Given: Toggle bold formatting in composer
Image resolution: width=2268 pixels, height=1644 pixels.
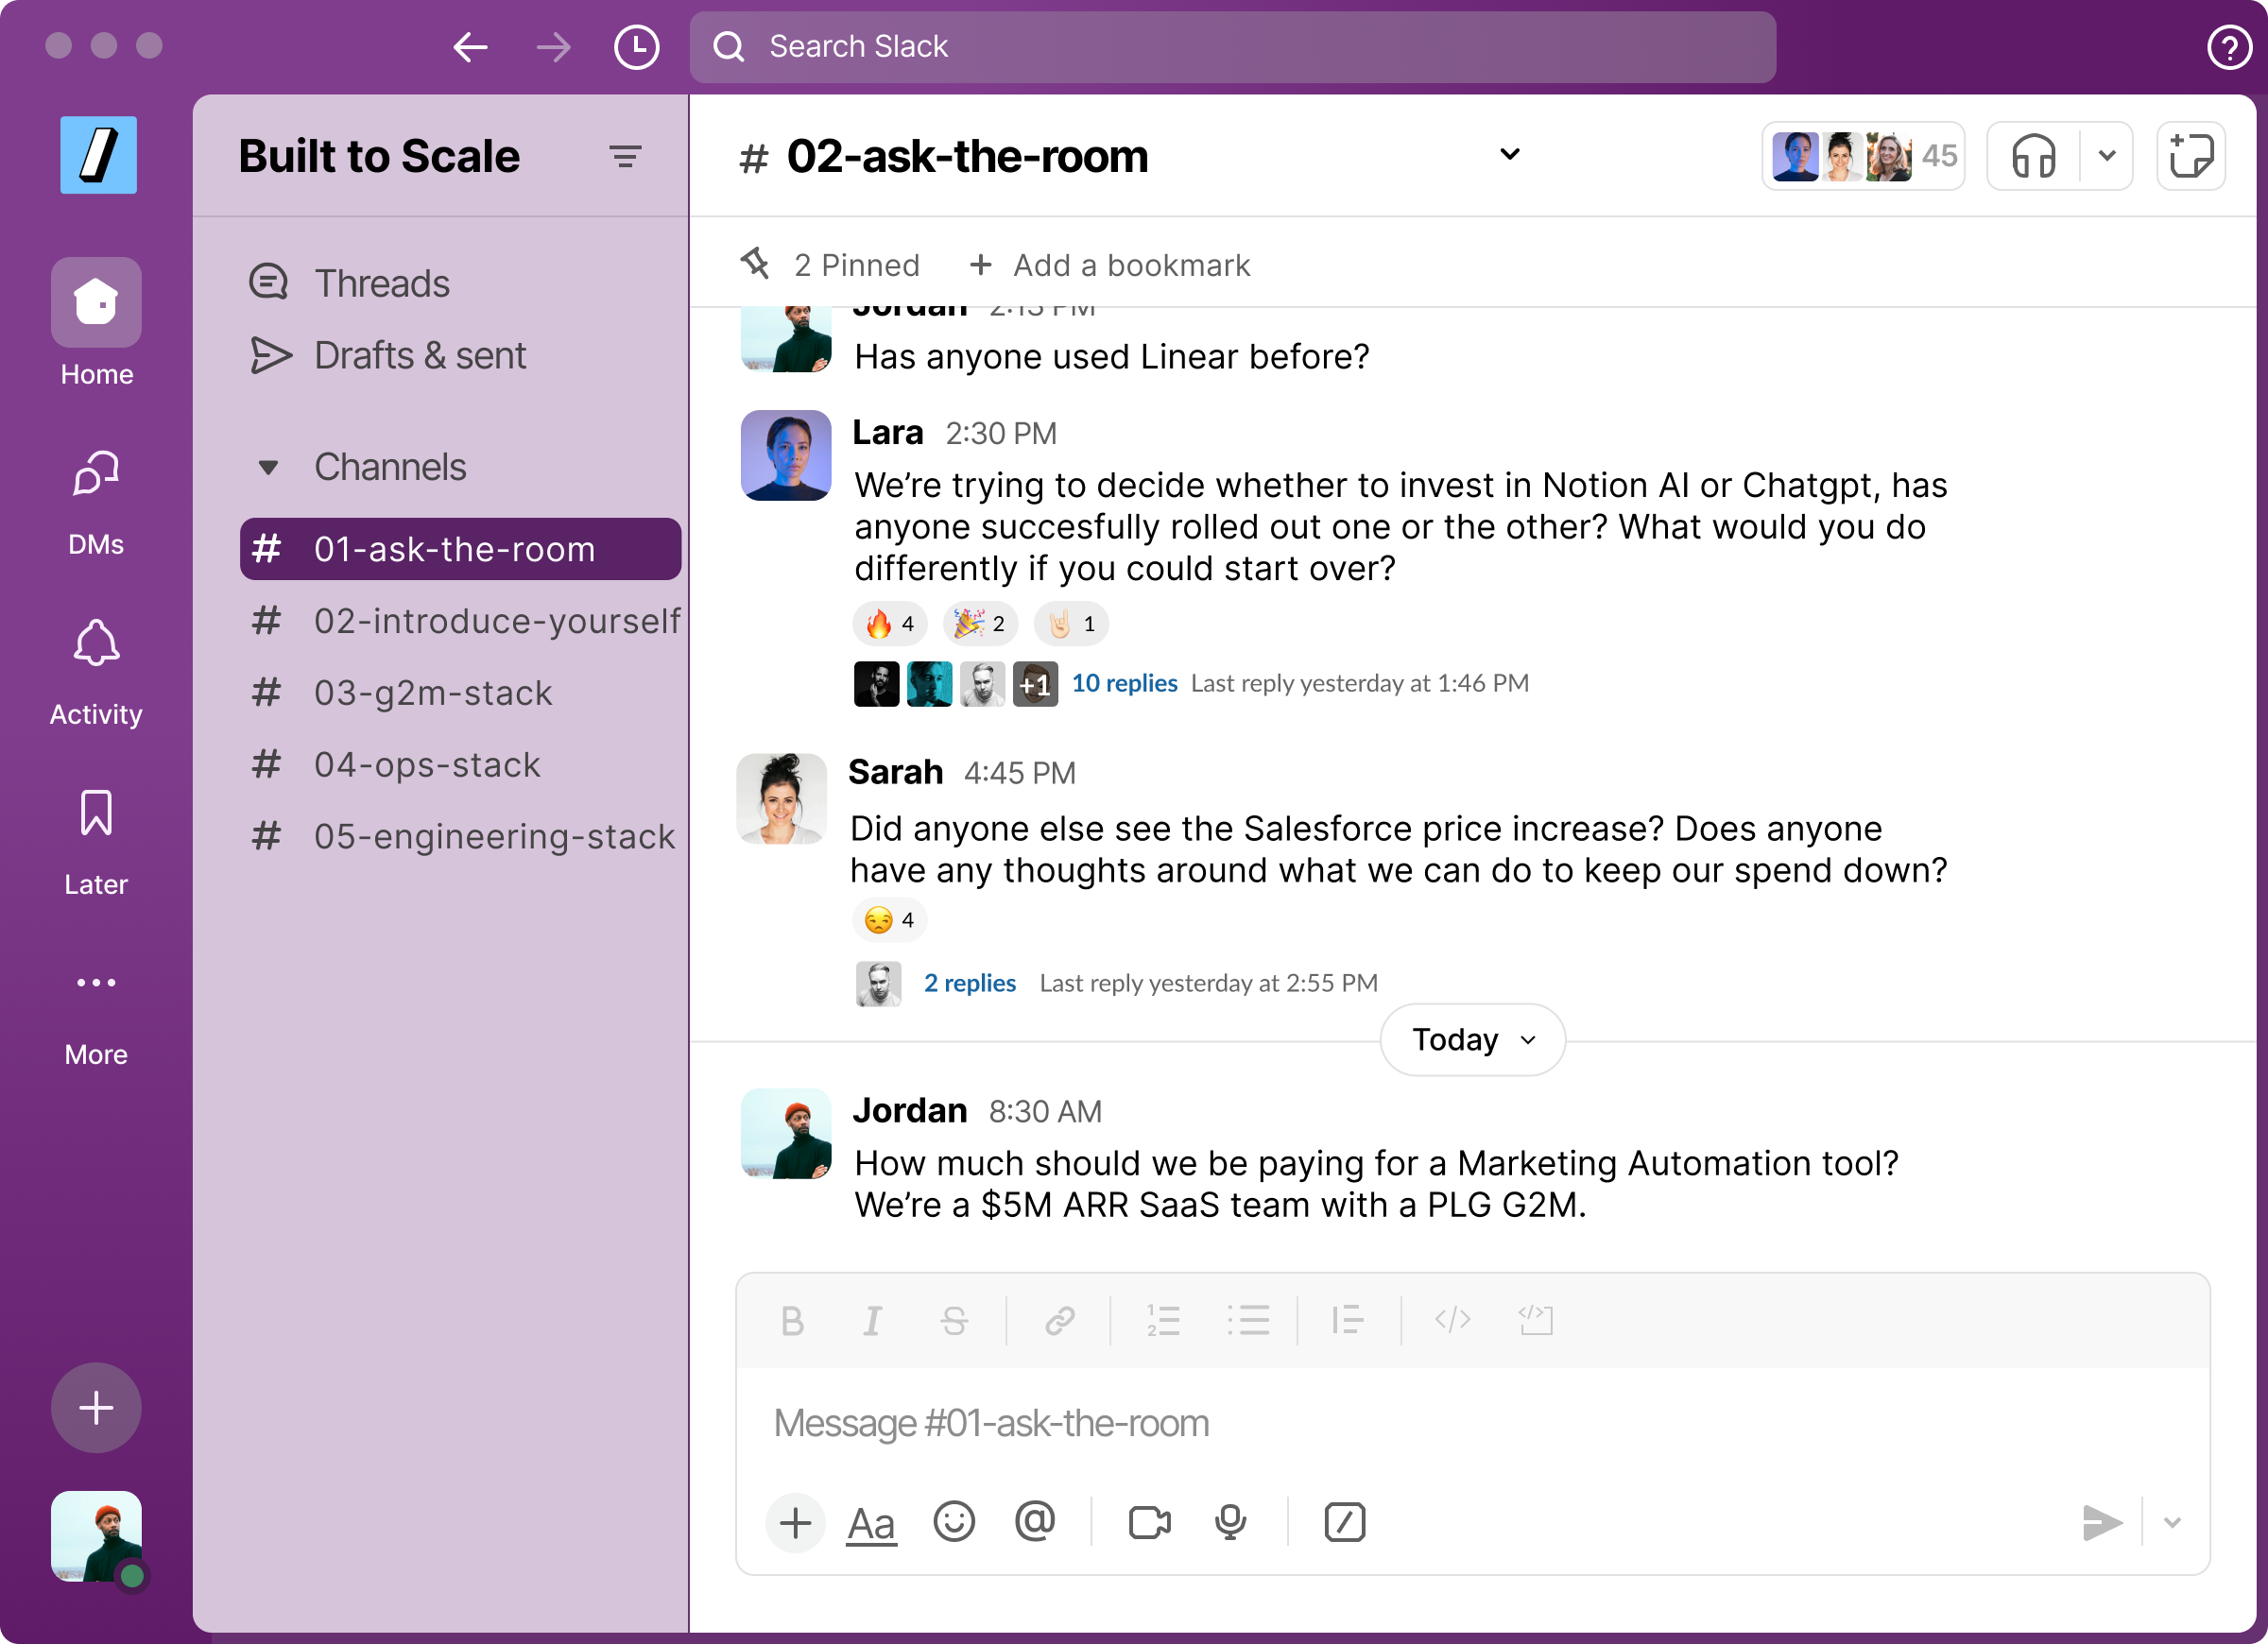Looking at the screenshot, I should 792,1321.
